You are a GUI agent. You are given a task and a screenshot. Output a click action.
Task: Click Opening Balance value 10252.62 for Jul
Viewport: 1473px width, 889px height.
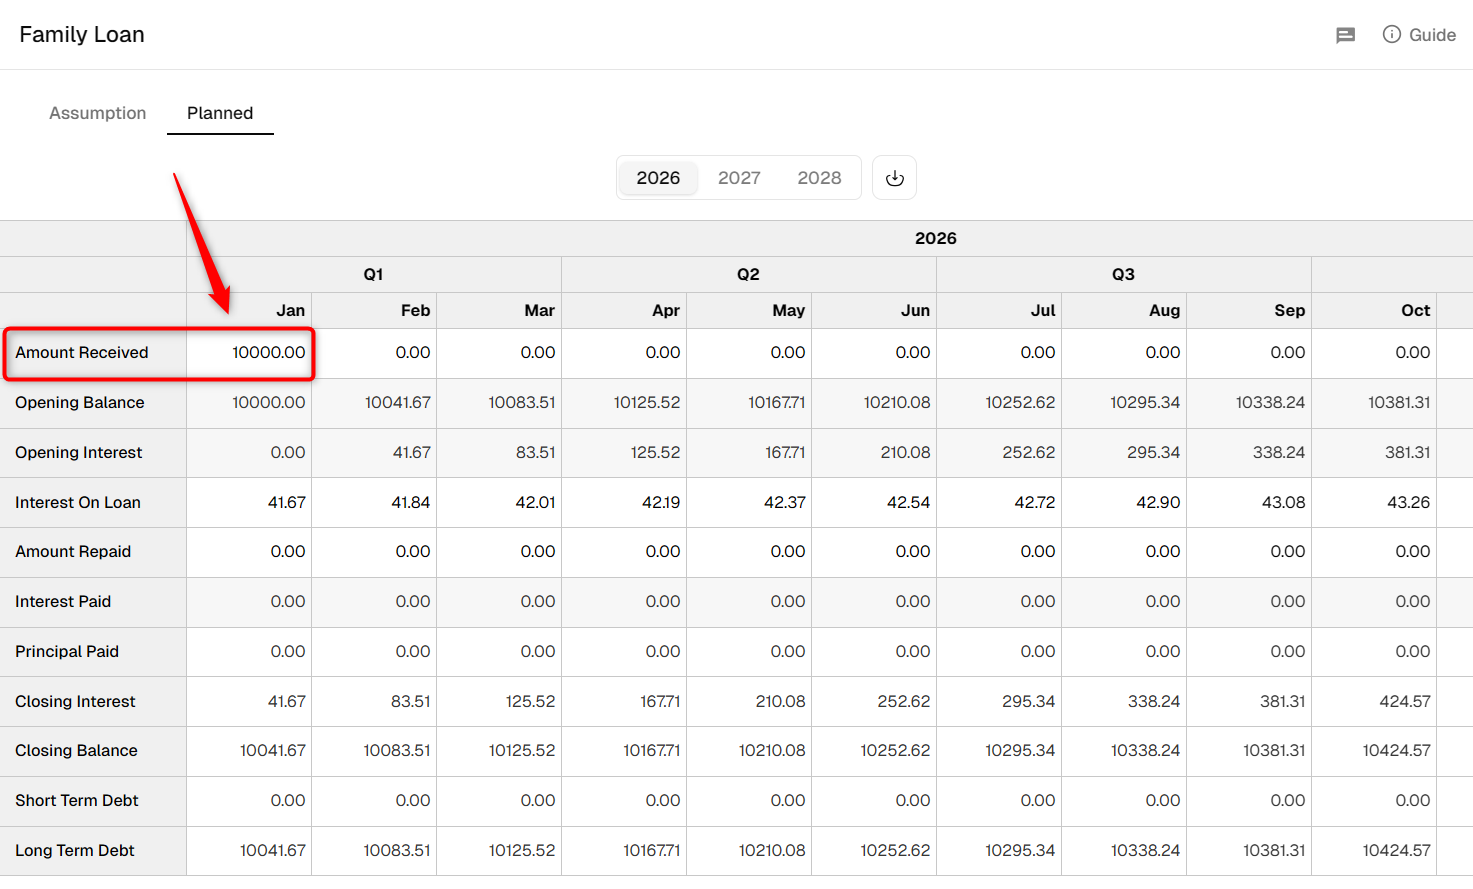1021,403
